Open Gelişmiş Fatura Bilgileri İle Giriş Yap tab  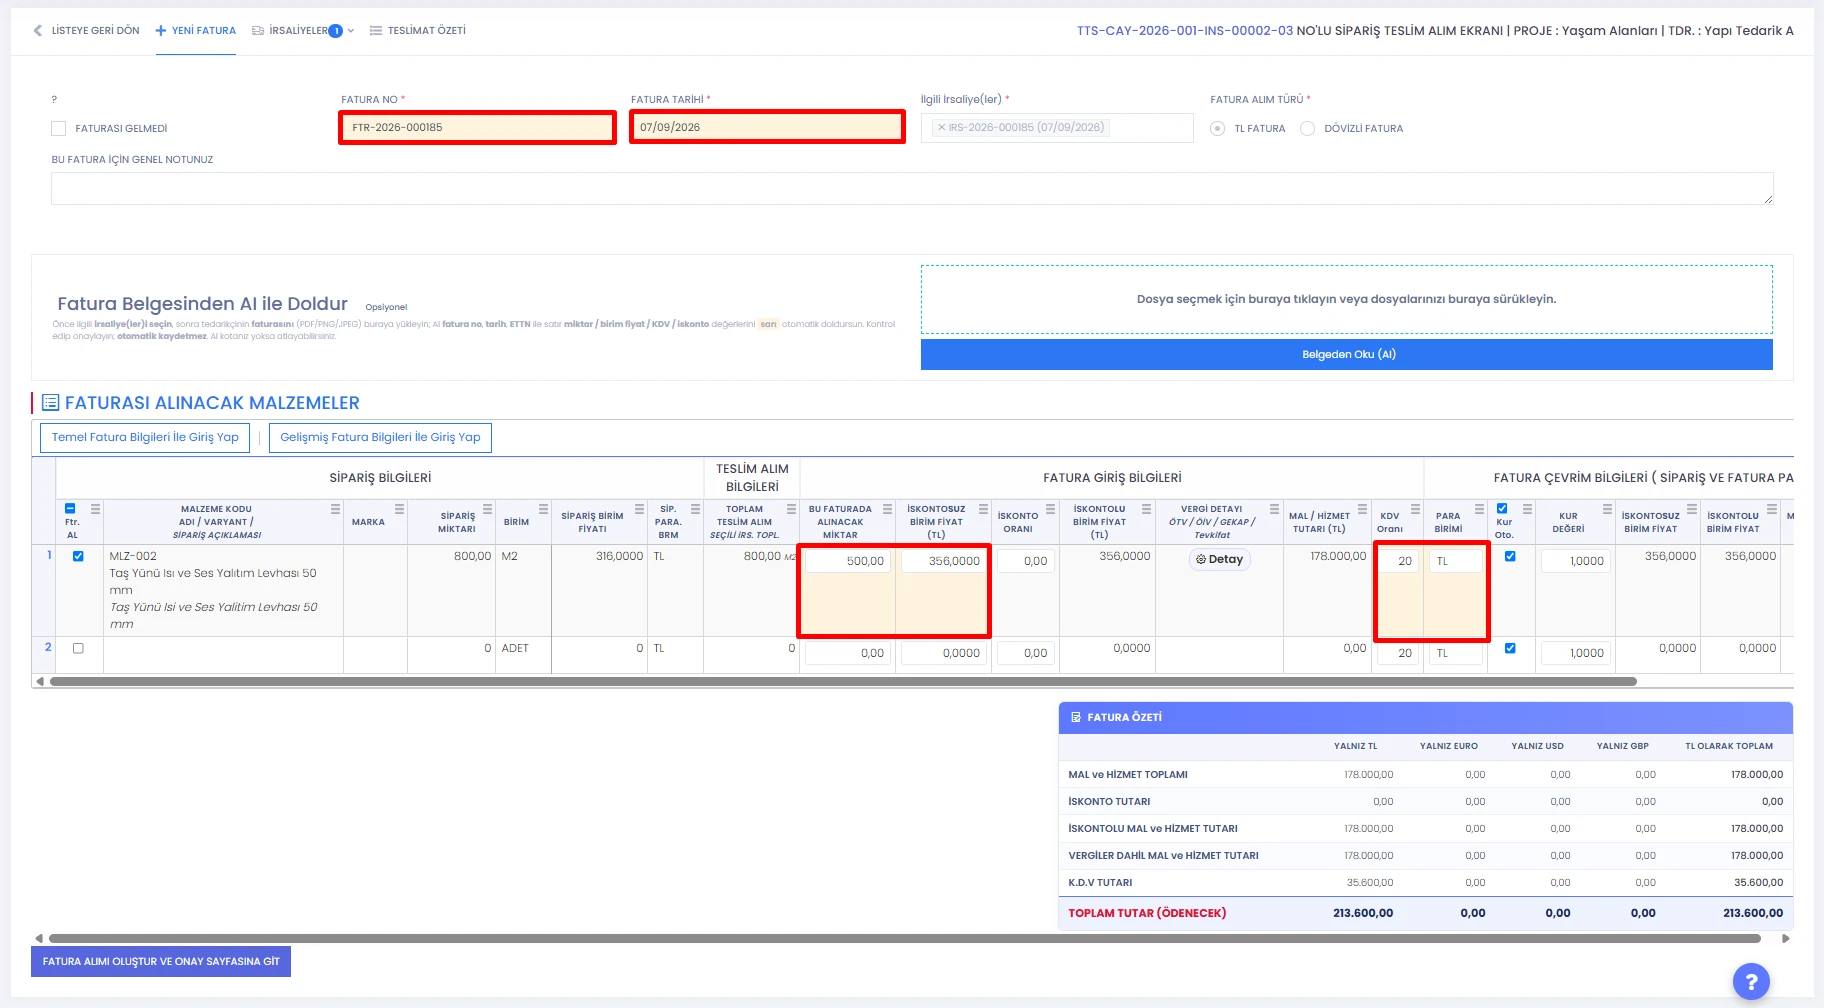(x=380, y=437)
